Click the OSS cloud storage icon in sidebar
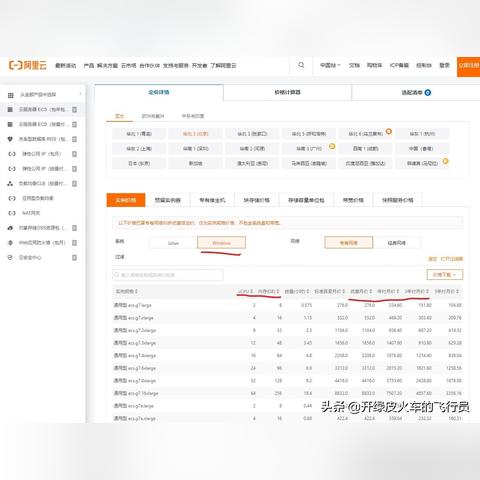This screenshot has height=480, width=480. tap(10, 228)
